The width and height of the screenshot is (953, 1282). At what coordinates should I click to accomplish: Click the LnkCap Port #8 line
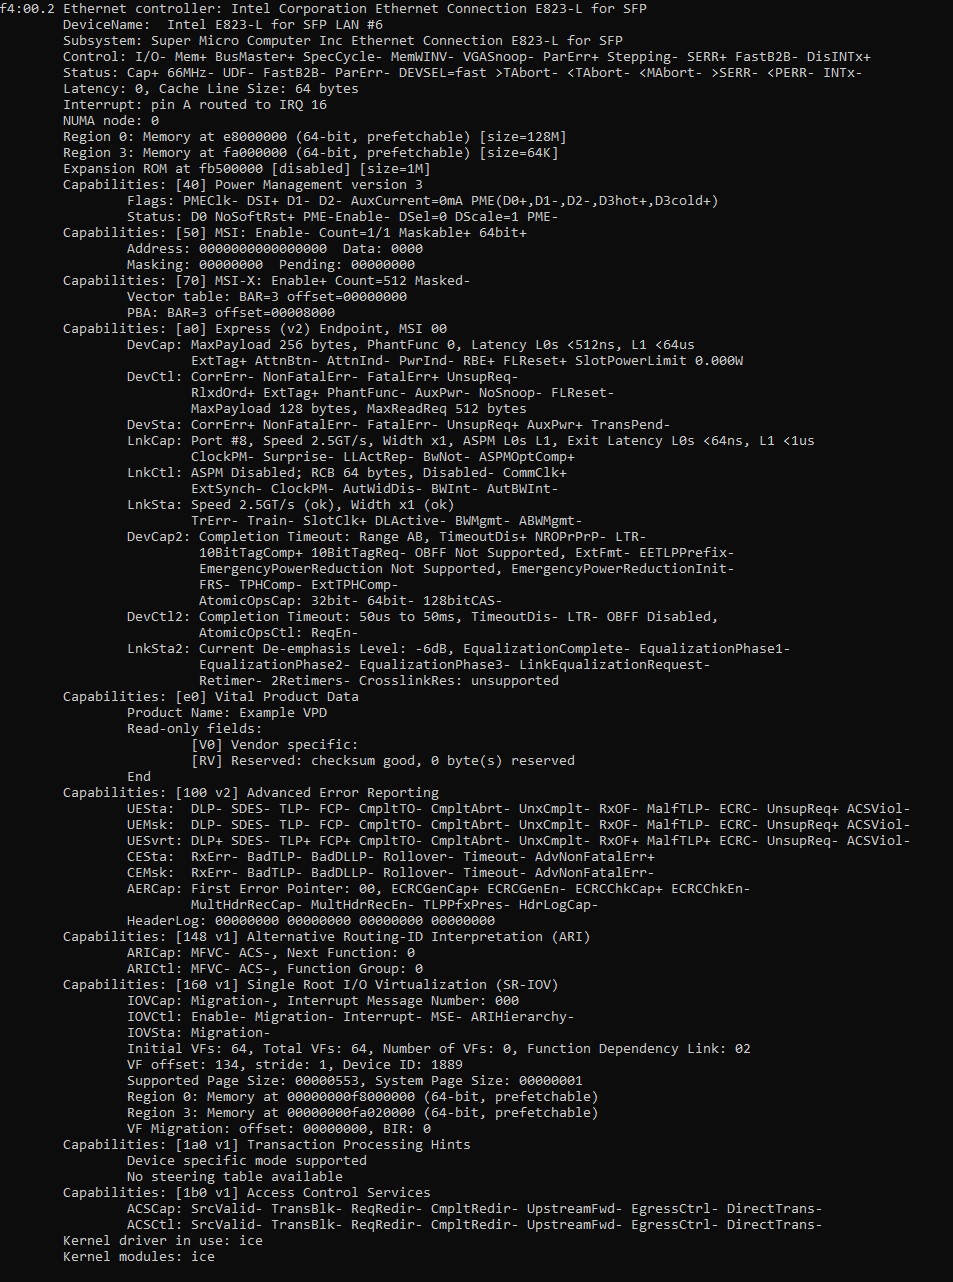click(x=470, y=440)
